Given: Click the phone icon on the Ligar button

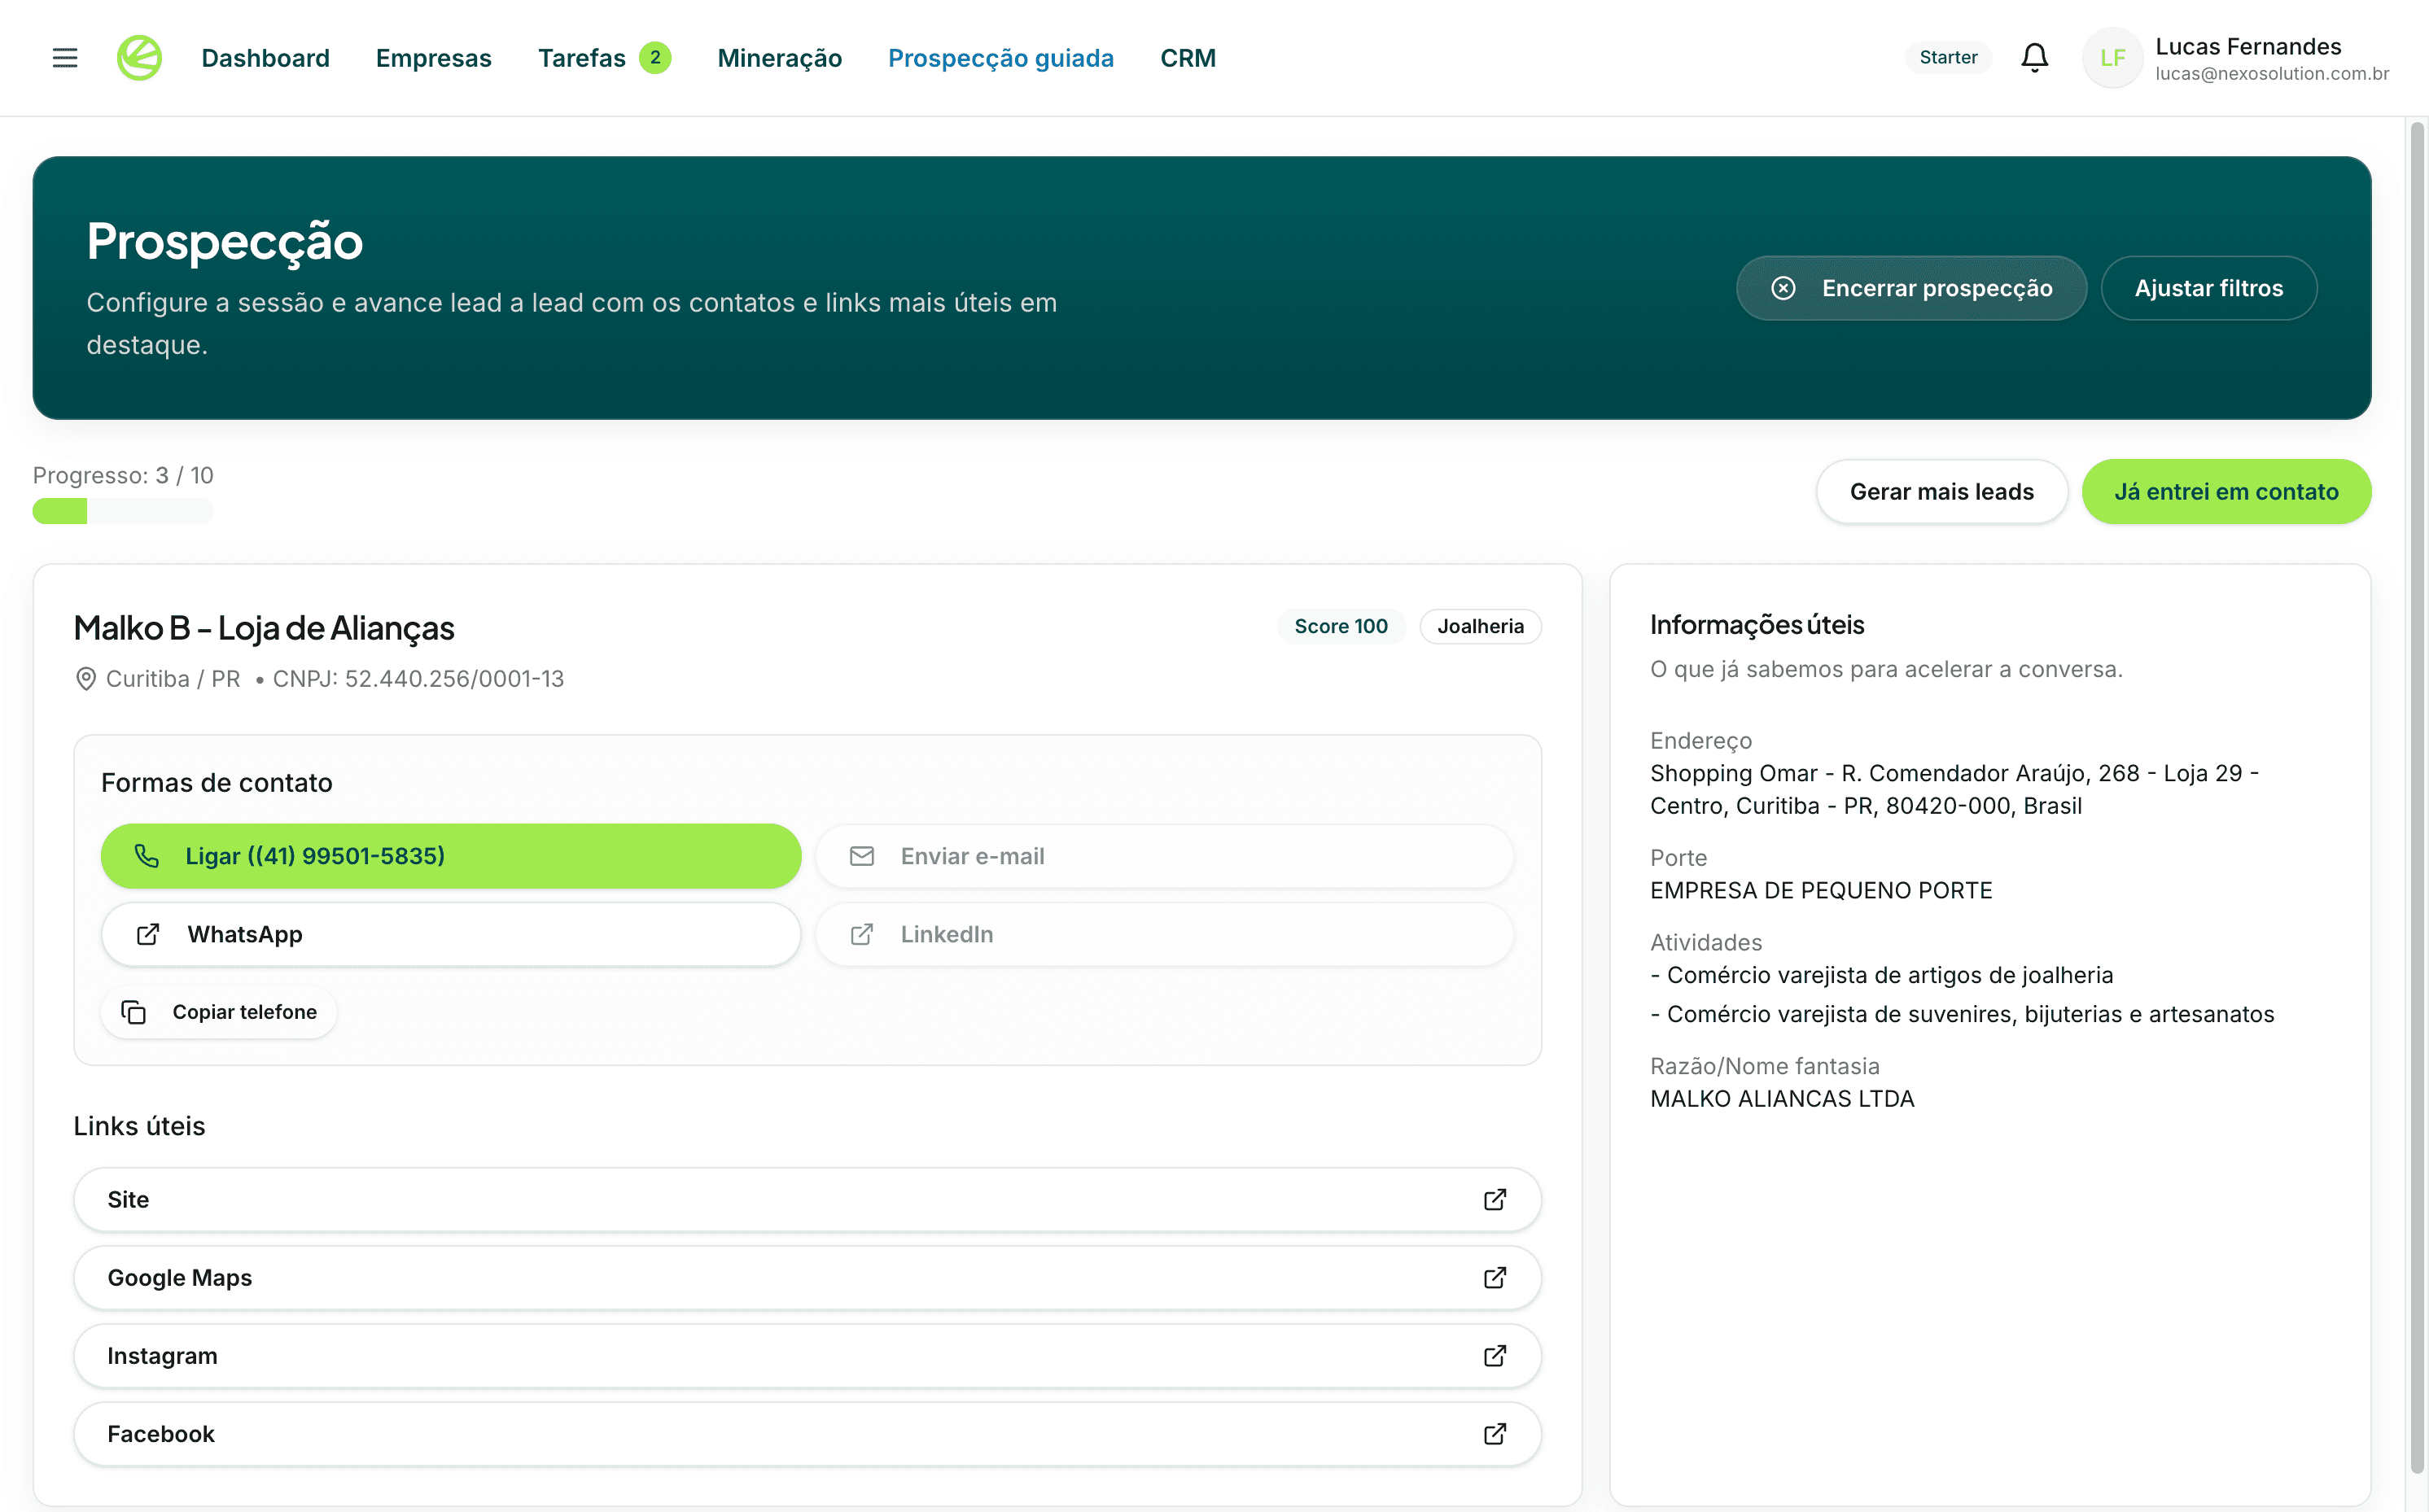Looking at the screenshot, I should pos(148,856).
